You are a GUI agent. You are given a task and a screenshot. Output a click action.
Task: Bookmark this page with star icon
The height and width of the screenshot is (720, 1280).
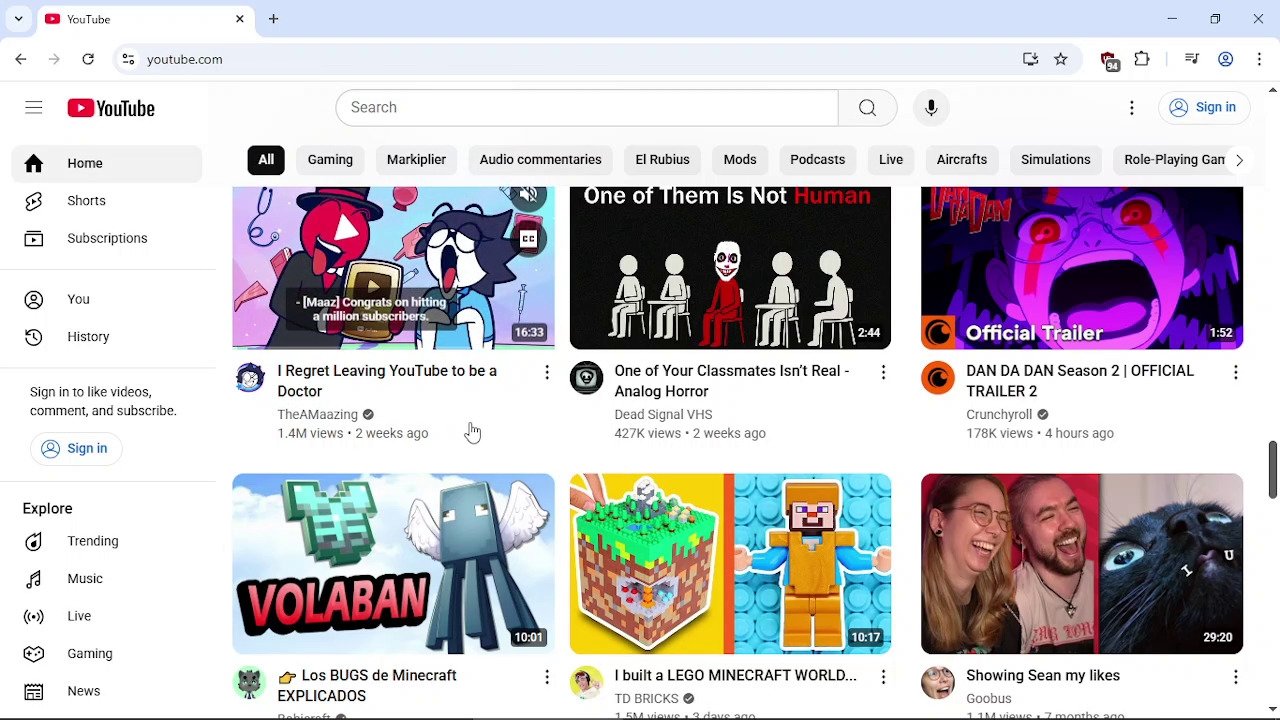[1061, 59]
